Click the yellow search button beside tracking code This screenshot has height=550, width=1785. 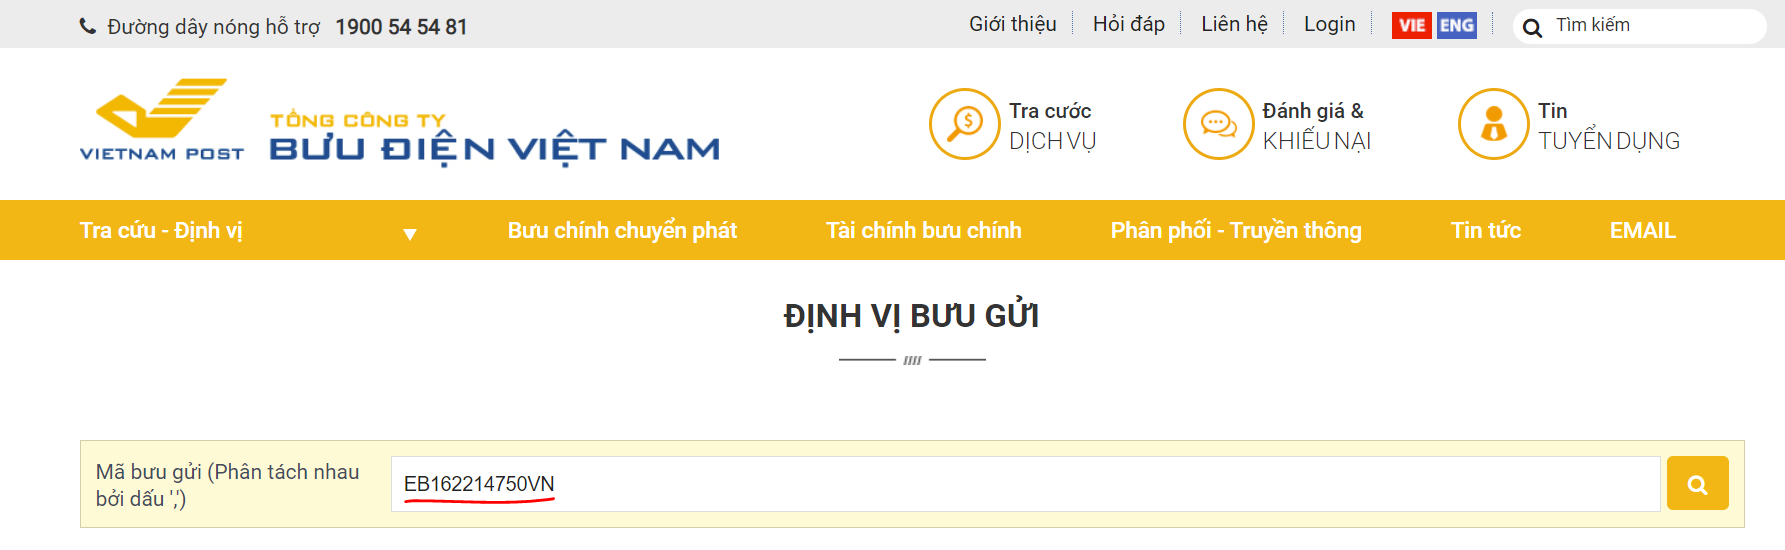(1697, 484)
